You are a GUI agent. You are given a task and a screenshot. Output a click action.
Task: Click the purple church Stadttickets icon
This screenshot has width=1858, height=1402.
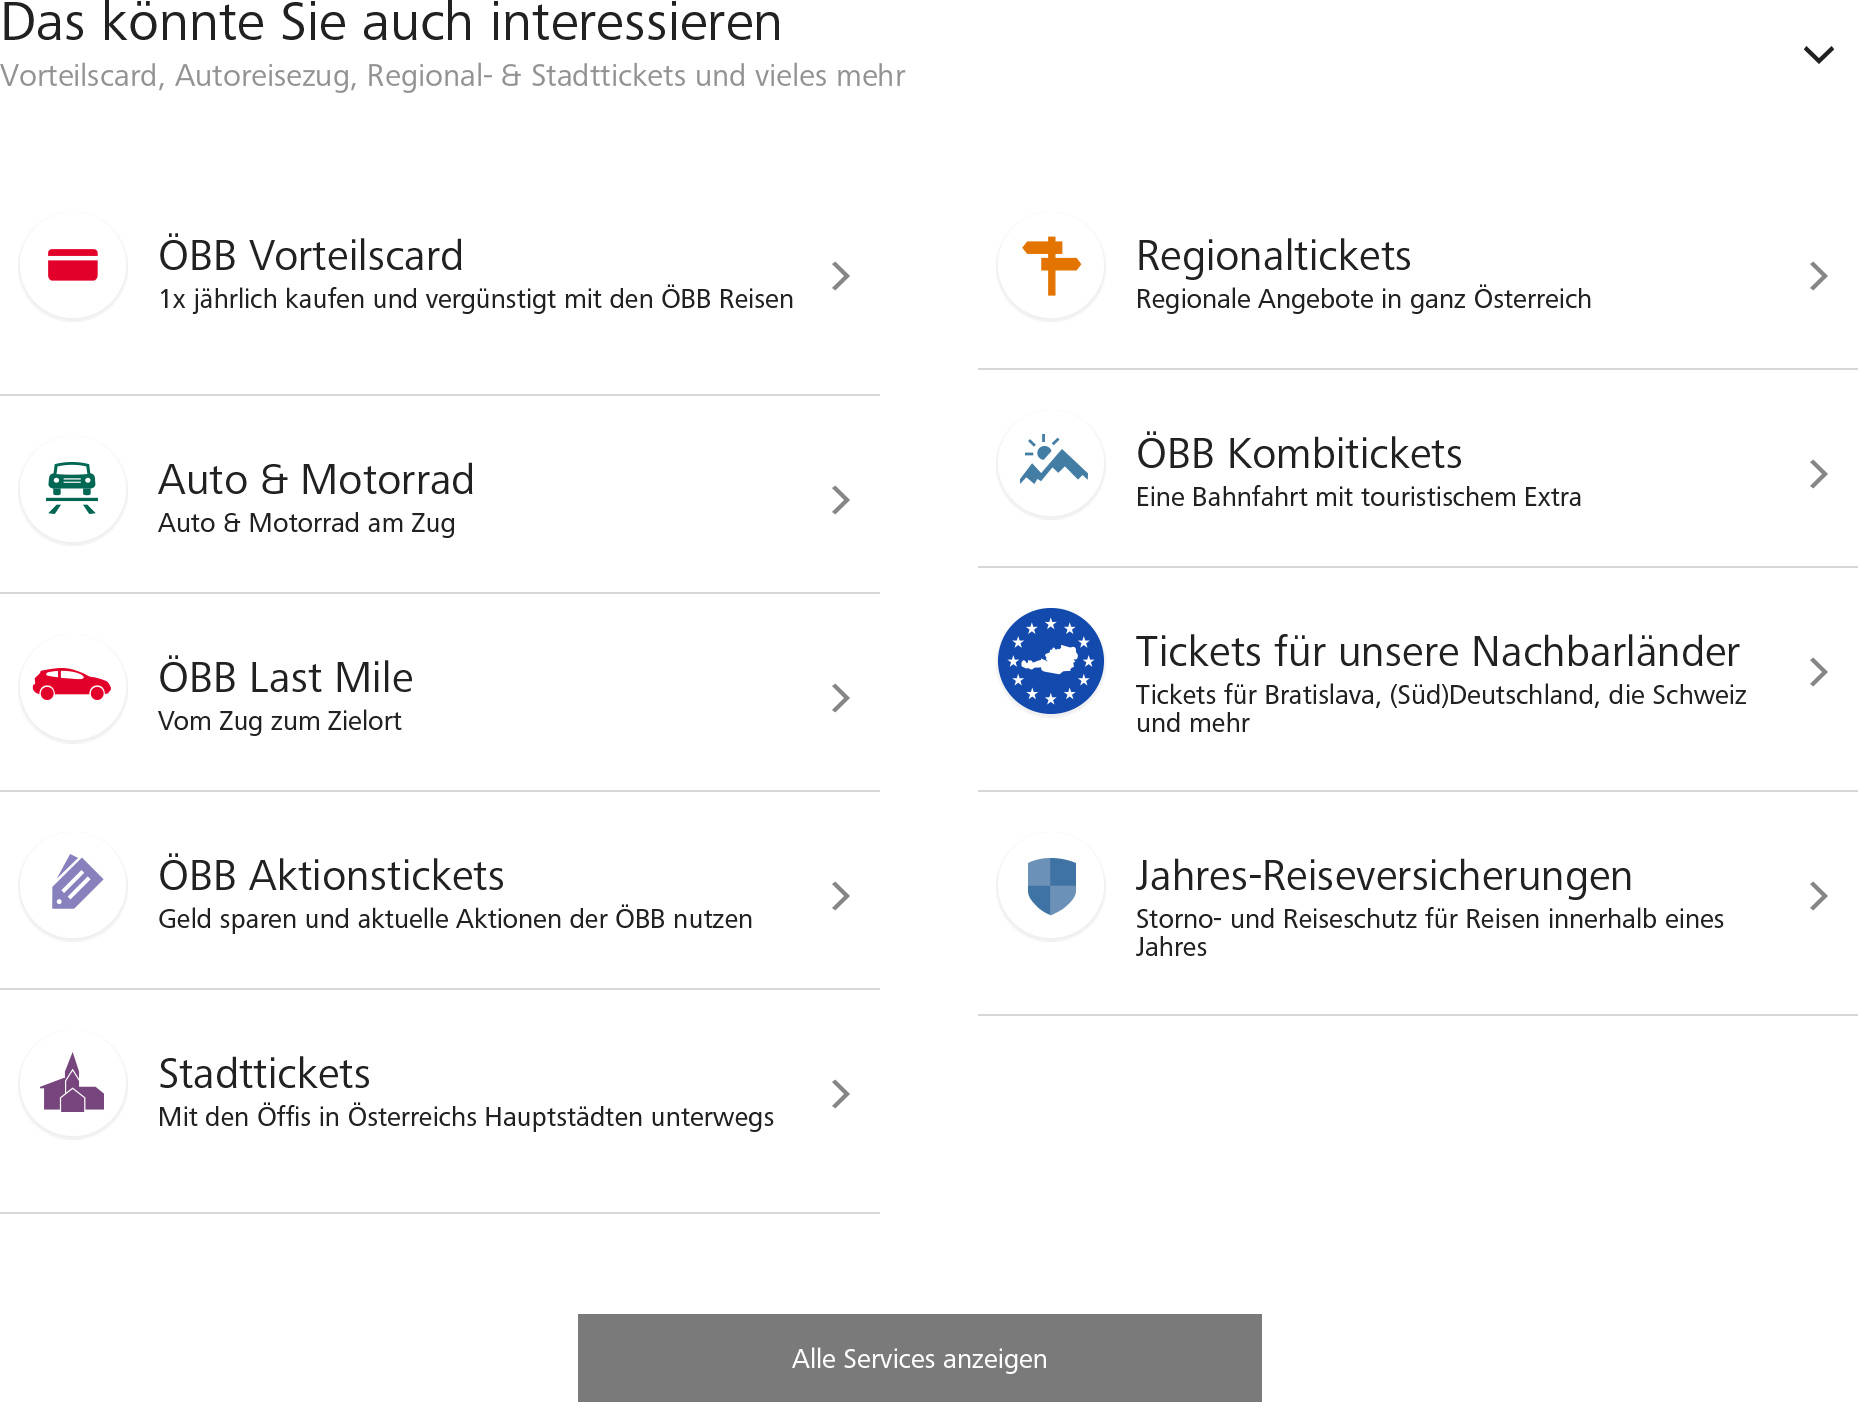(x=73, y=1084)
